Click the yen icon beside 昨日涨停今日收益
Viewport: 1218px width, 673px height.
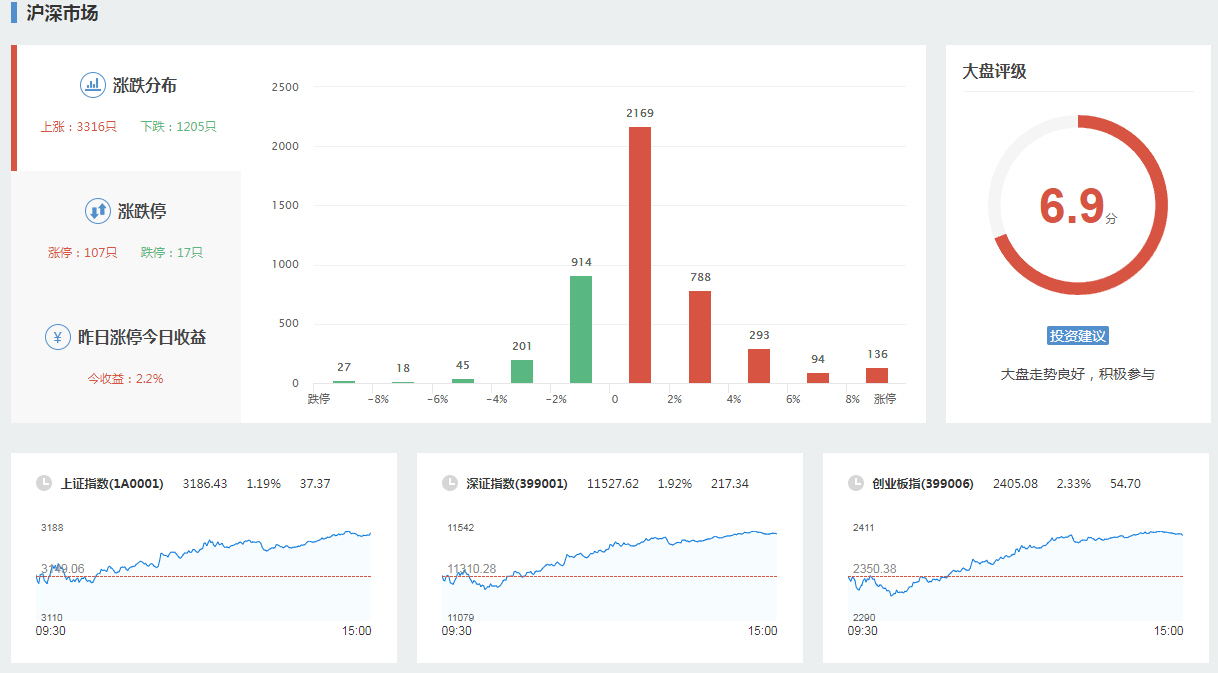[58, 337]
